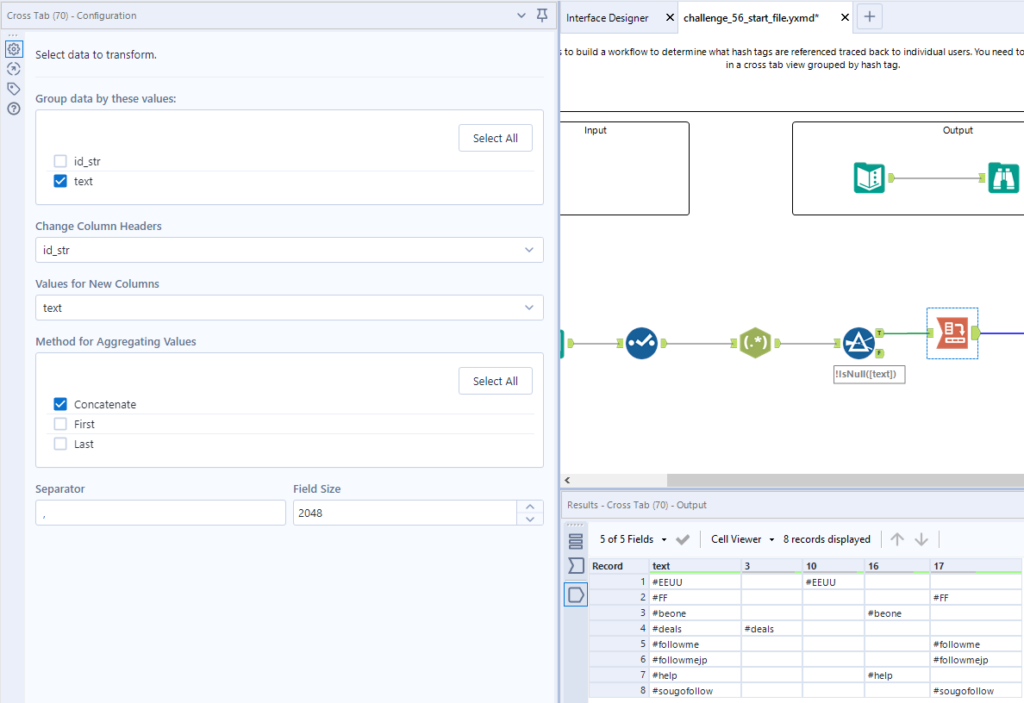
Task: Open a new workflow tab with plus
Action: pos(869,17)
